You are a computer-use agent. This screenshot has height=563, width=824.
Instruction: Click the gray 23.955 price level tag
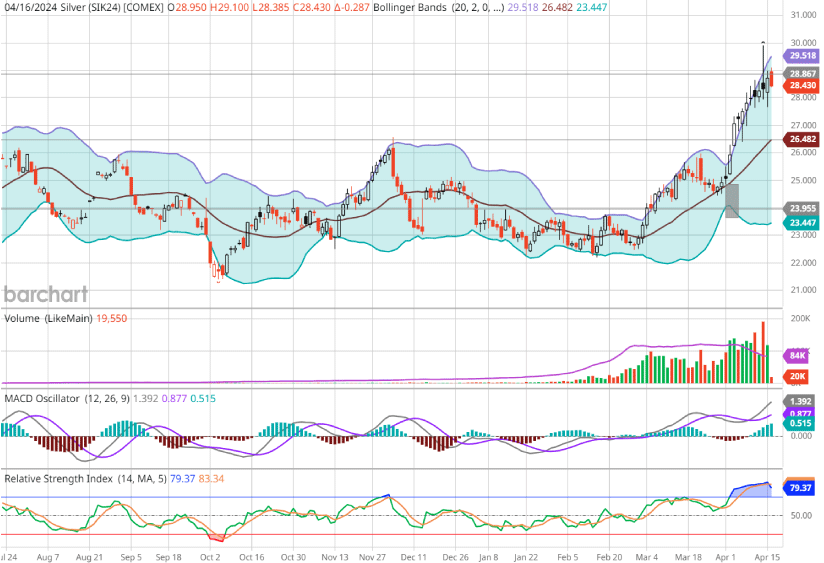(803, 209)
